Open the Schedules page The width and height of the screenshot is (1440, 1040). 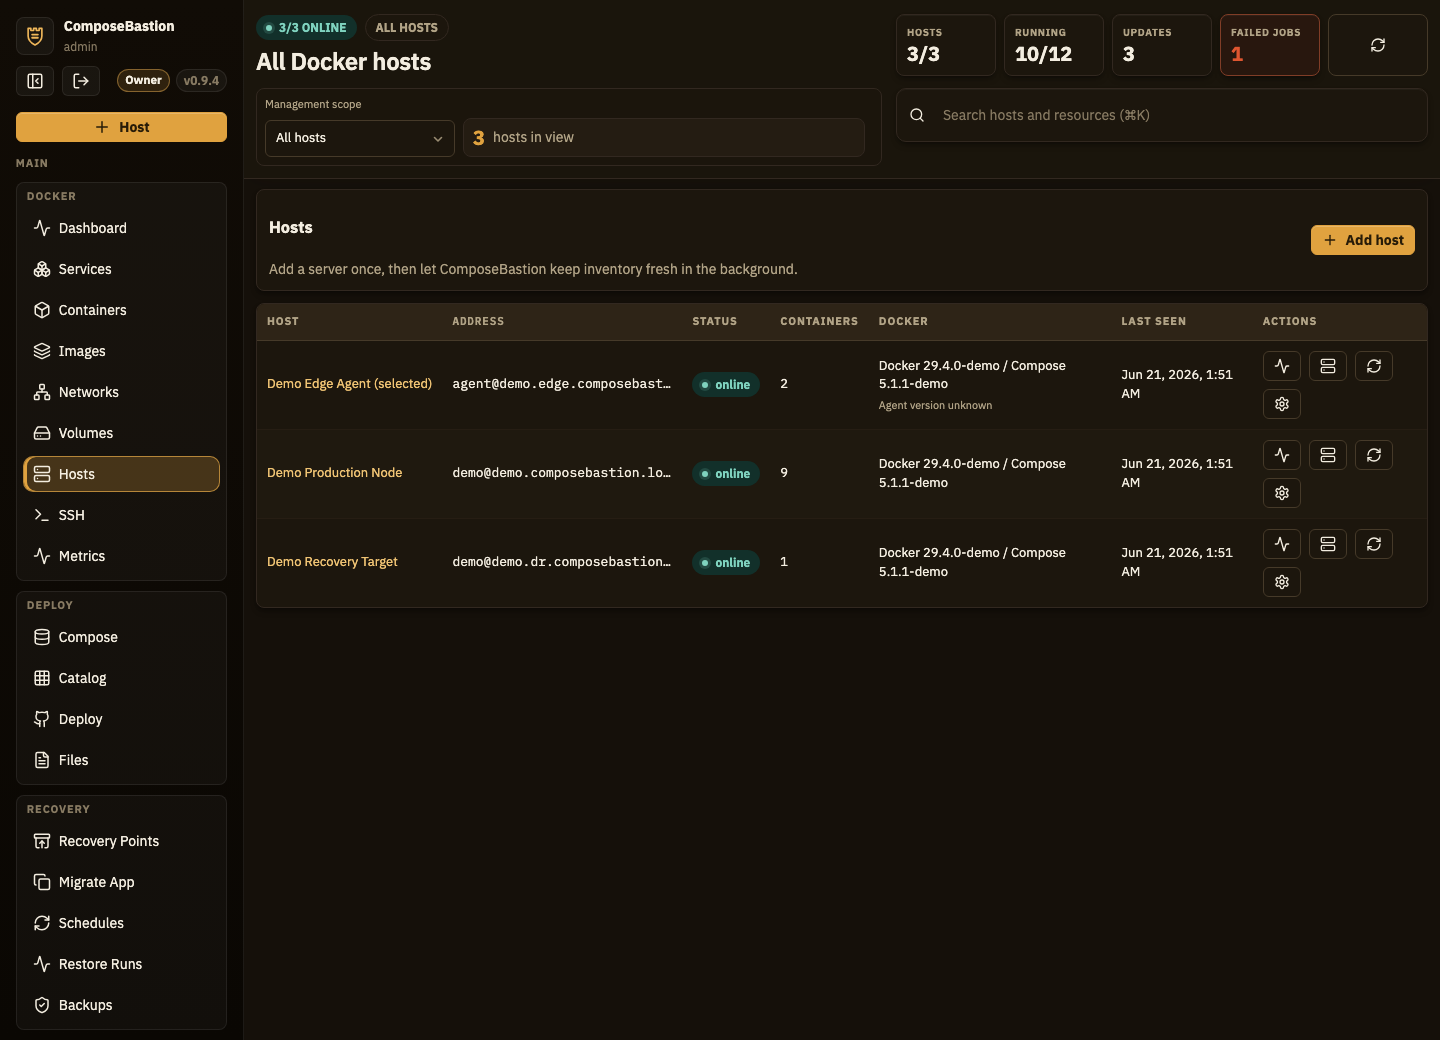[x=121, y=923]
